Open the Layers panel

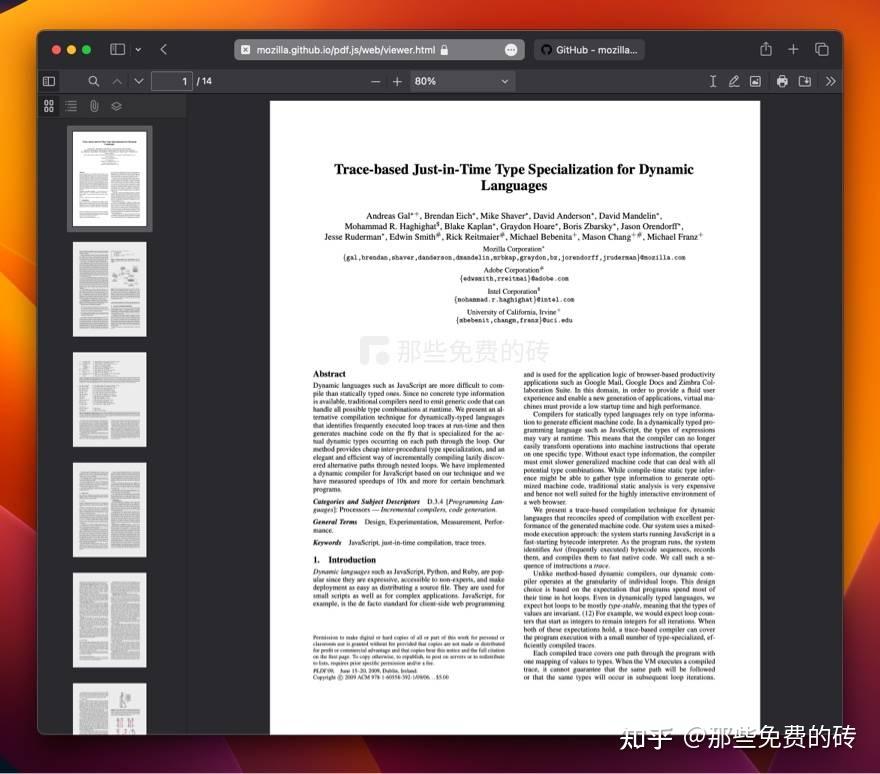(x=116, y=106)
